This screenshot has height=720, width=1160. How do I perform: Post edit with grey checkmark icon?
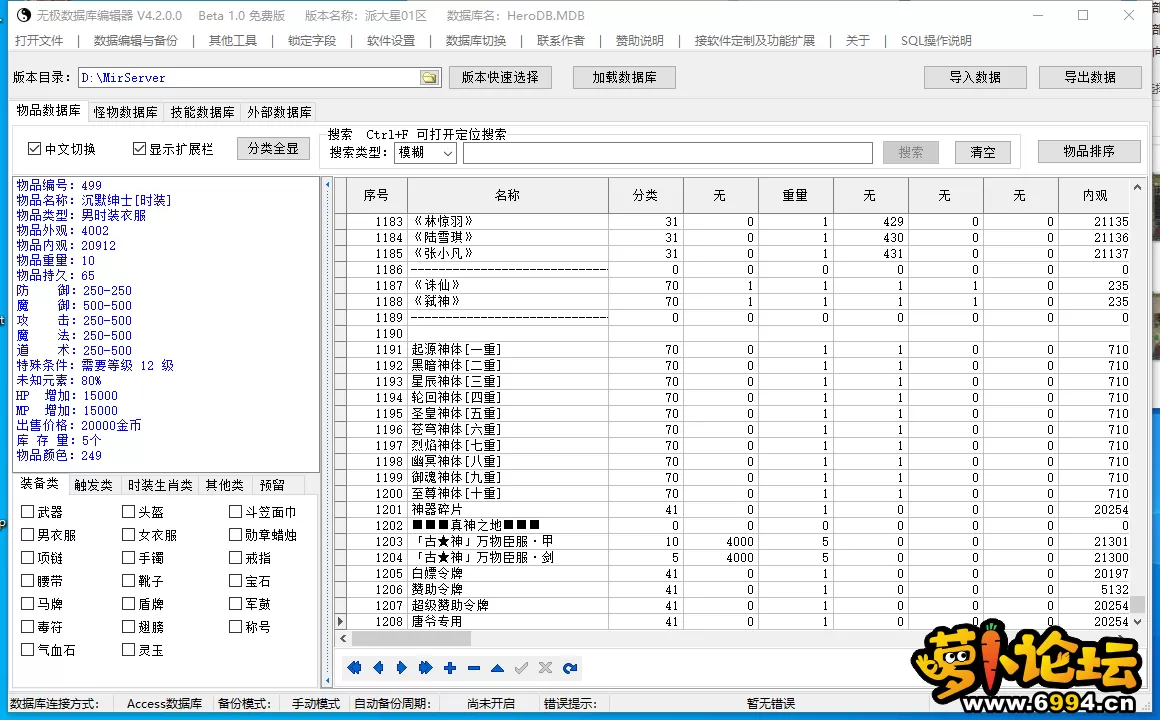(522, 668)
